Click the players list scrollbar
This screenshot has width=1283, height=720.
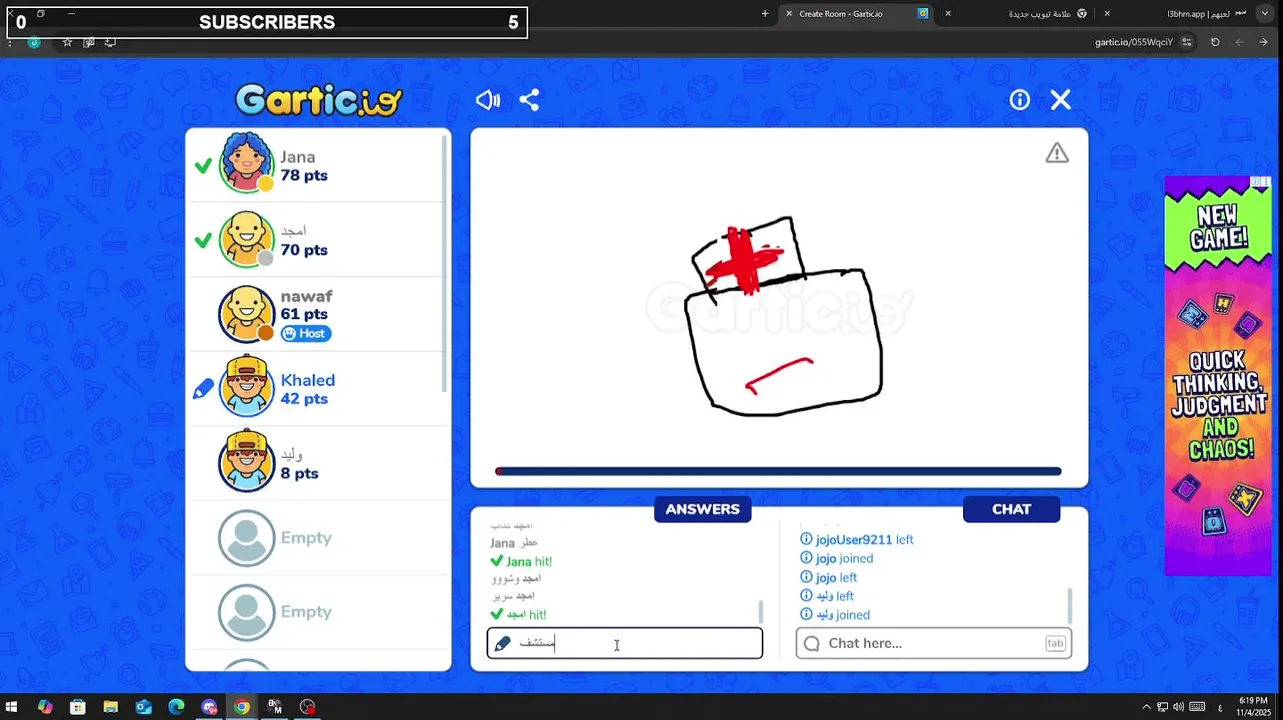click(445, 265)
